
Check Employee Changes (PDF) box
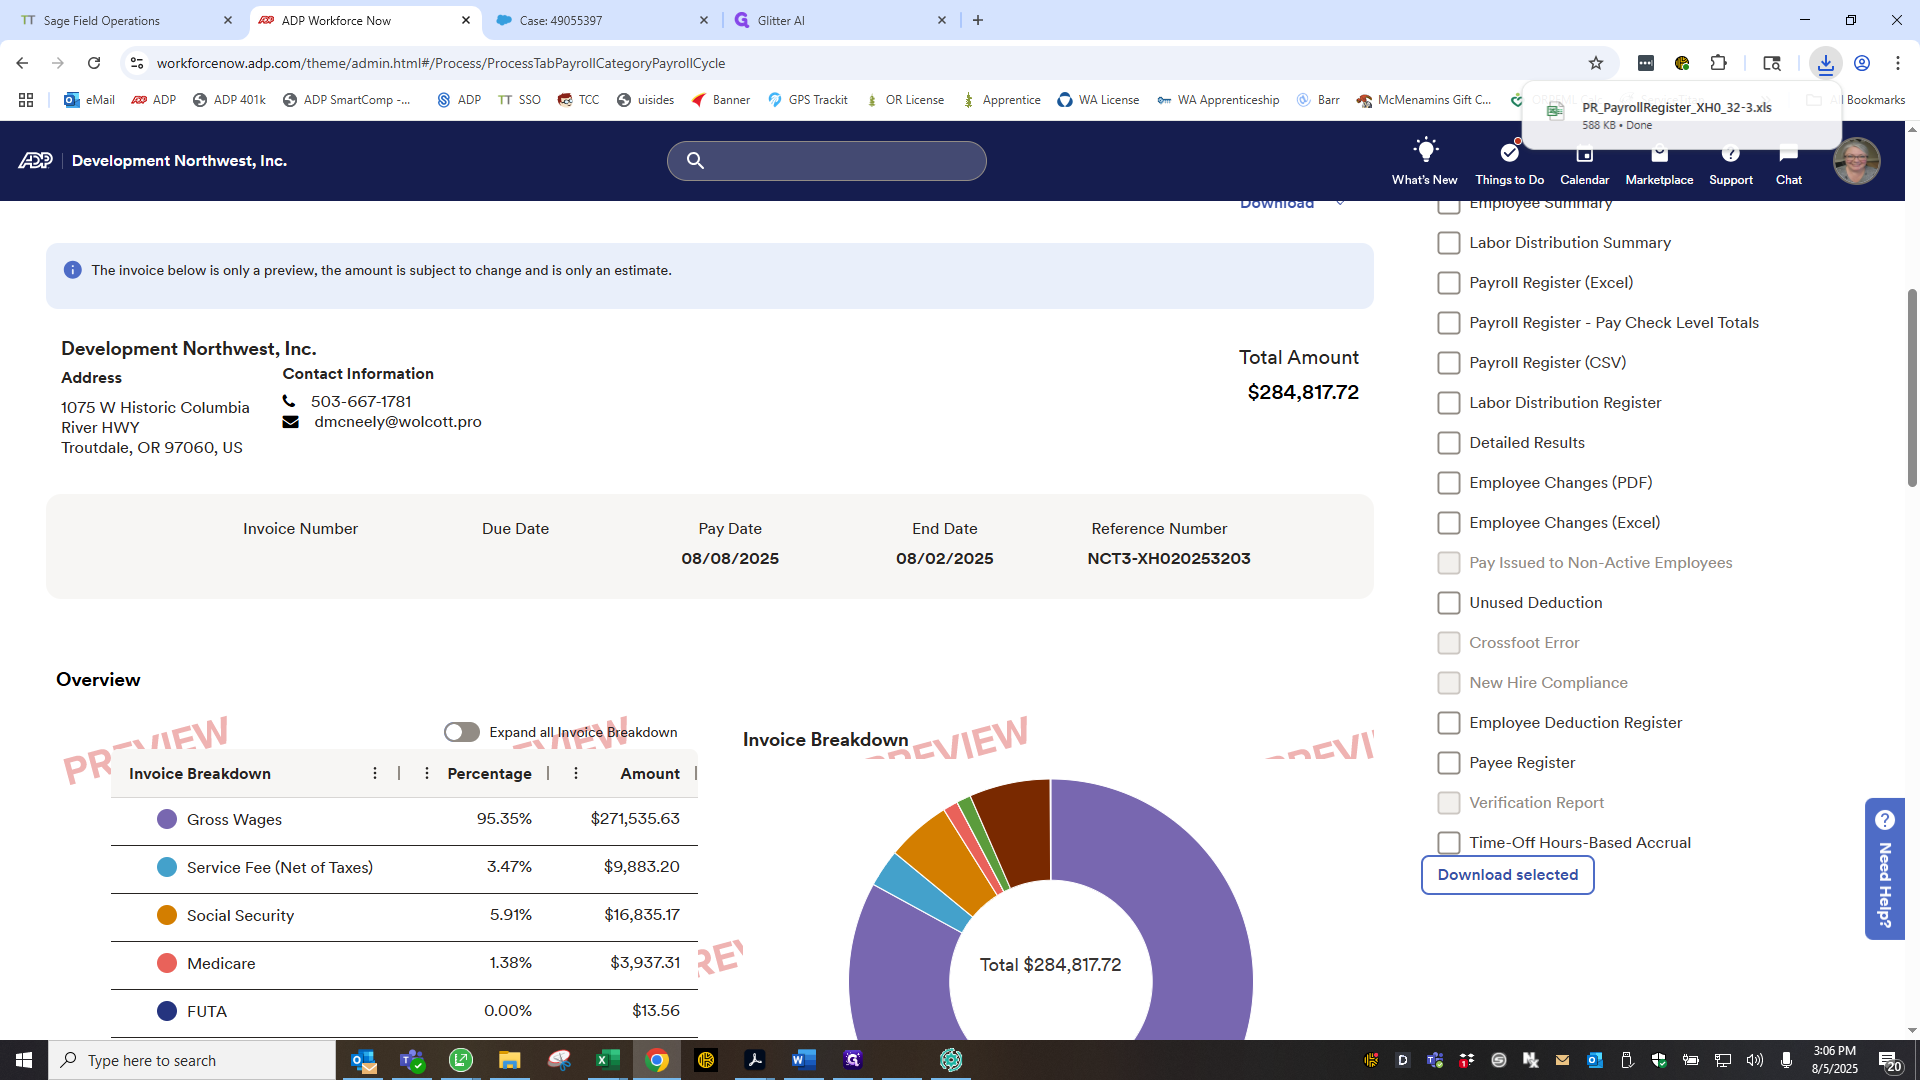(x=1448, y=483)
